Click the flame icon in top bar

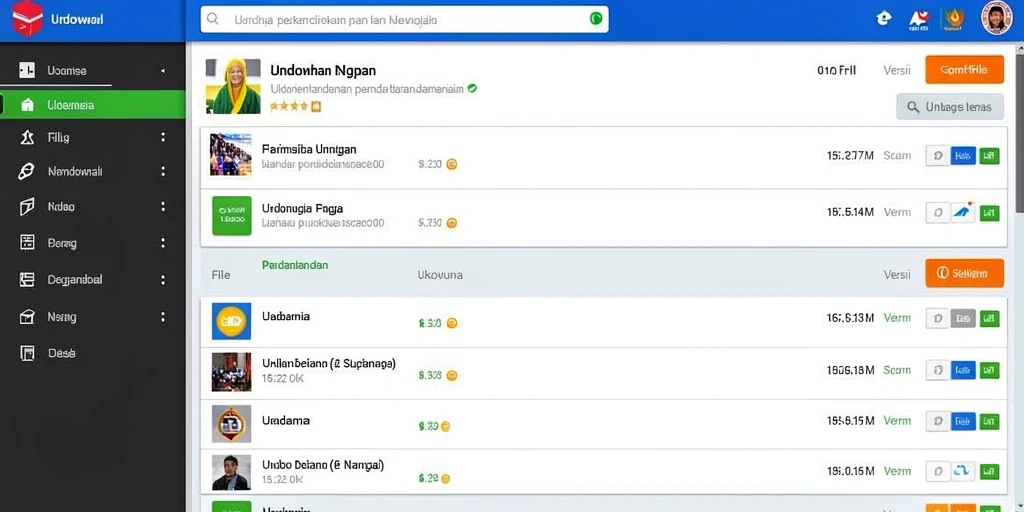953,19
